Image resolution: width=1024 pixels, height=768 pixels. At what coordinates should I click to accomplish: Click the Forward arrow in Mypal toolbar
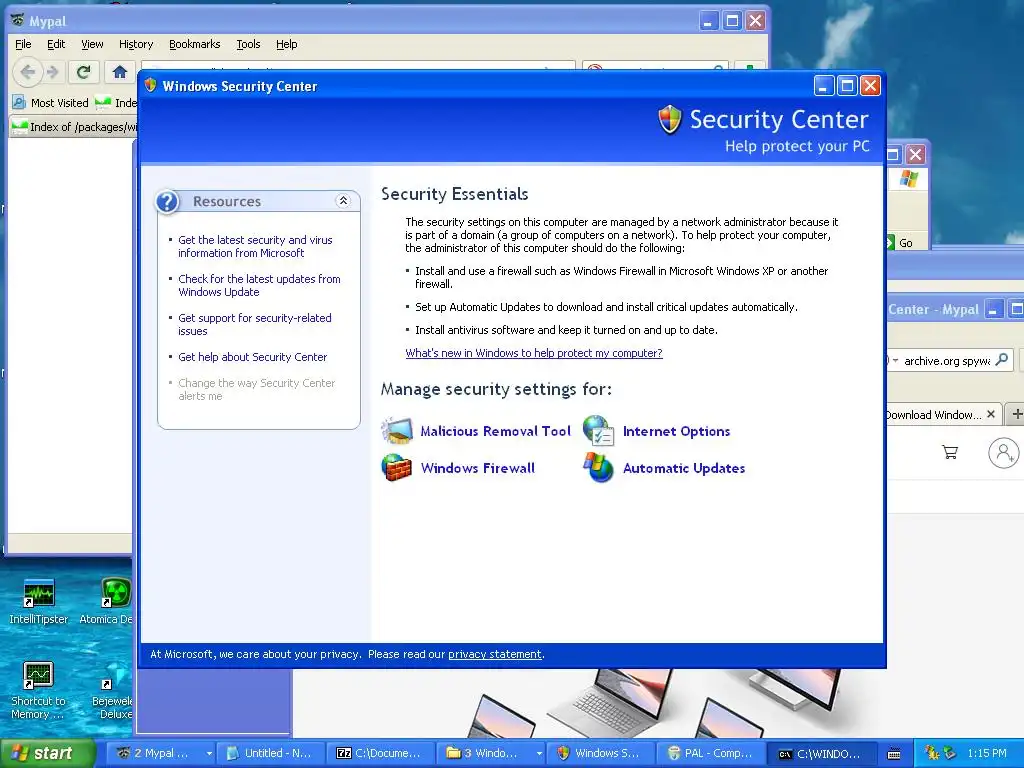click(x=54, y=71)
